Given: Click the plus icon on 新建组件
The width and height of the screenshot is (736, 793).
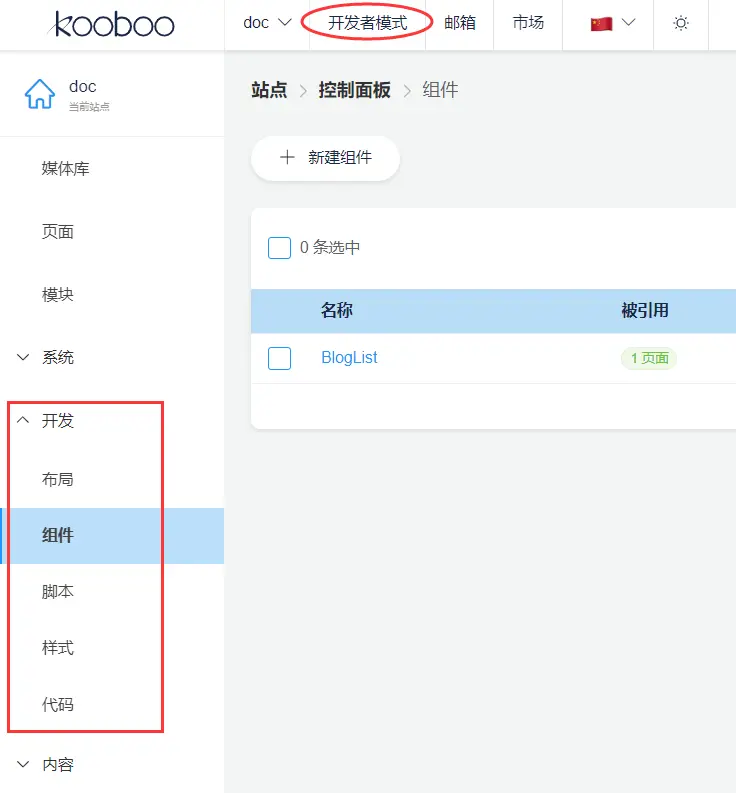Looking at the screenshot, I should (287, 158).
